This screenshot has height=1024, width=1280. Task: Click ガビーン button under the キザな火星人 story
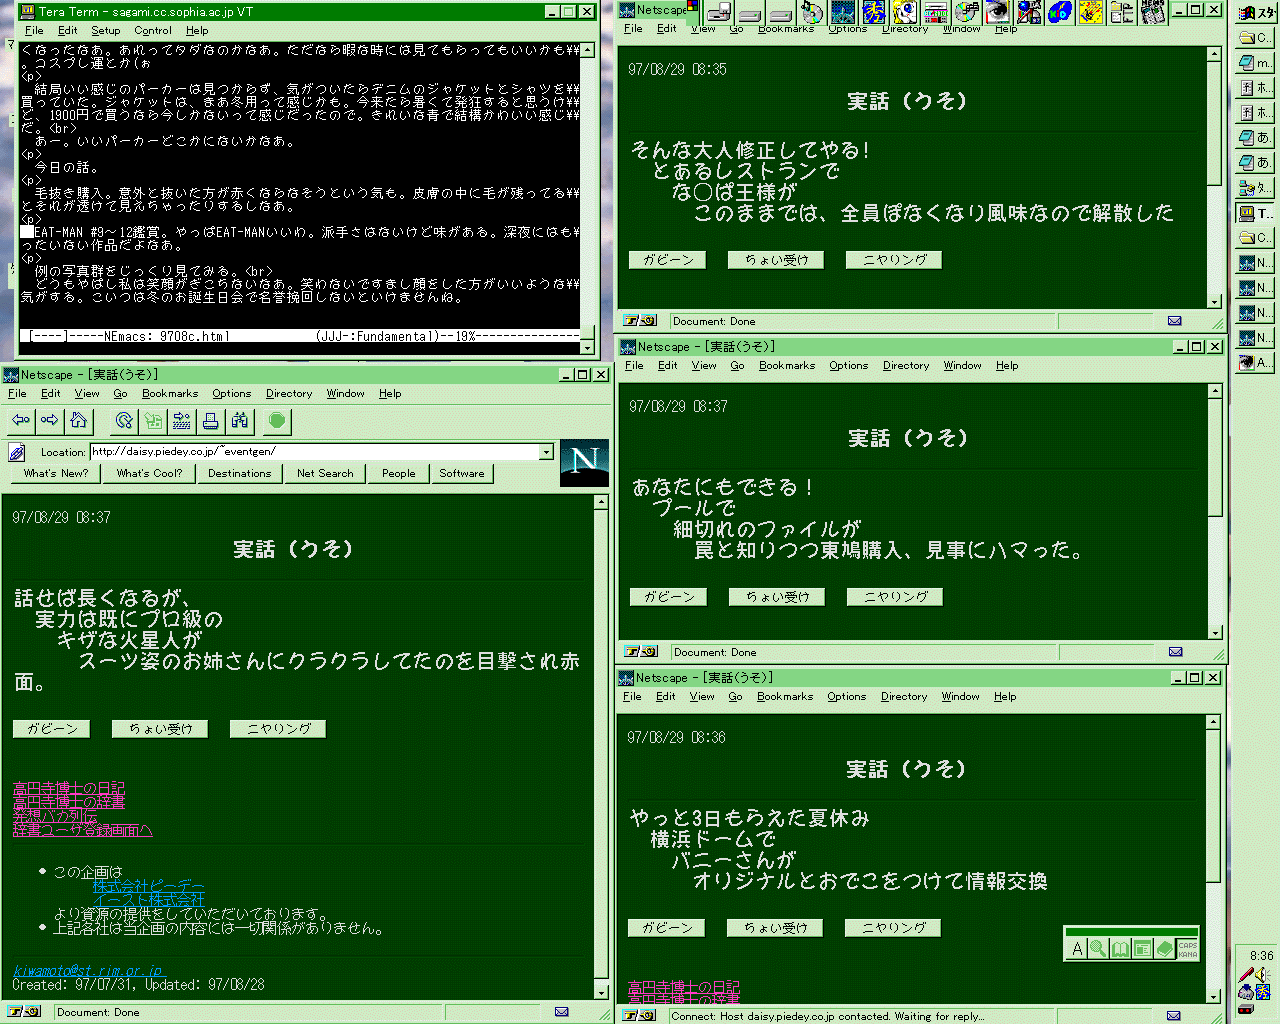click(52, 729)
